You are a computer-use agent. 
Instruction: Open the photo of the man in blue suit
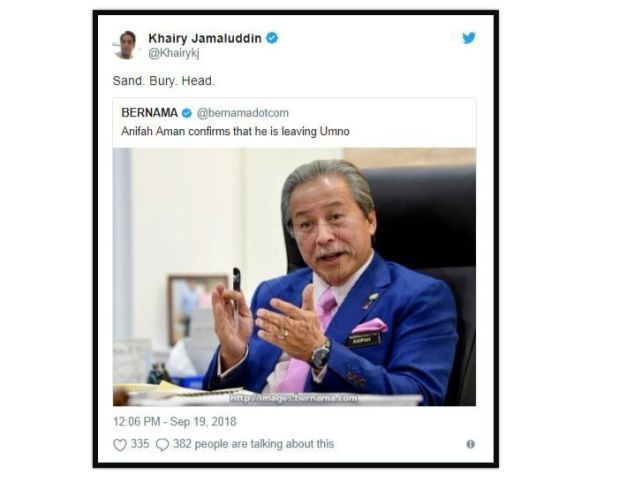[x=294, y=277]
